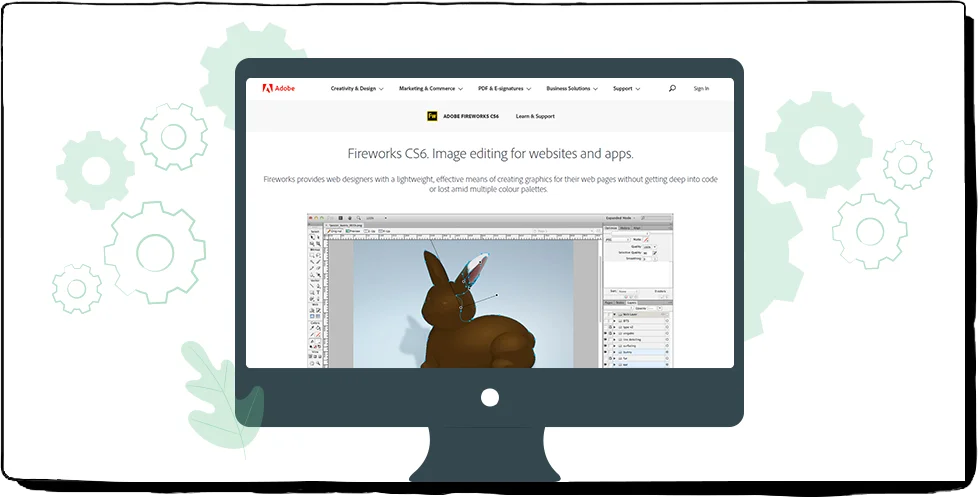Select the Marquee tool in Fireworks
The height and width of the screenshot is (497, 978).
coord(312,256)
